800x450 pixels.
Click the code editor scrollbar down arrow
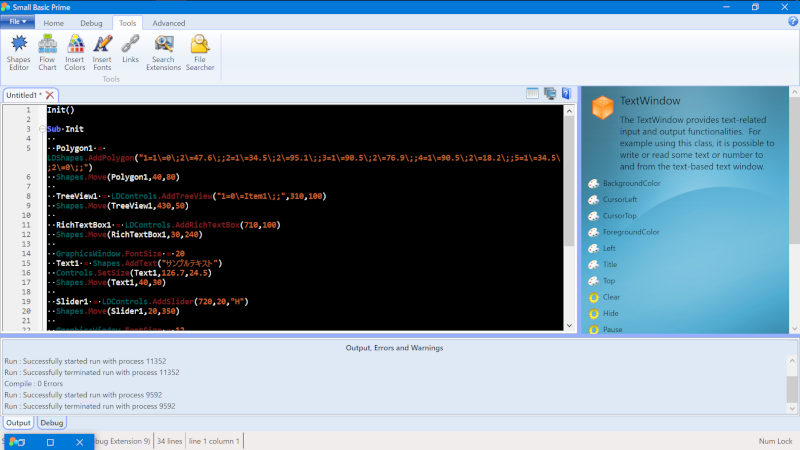pyautogui.click(x=569, y=326)
